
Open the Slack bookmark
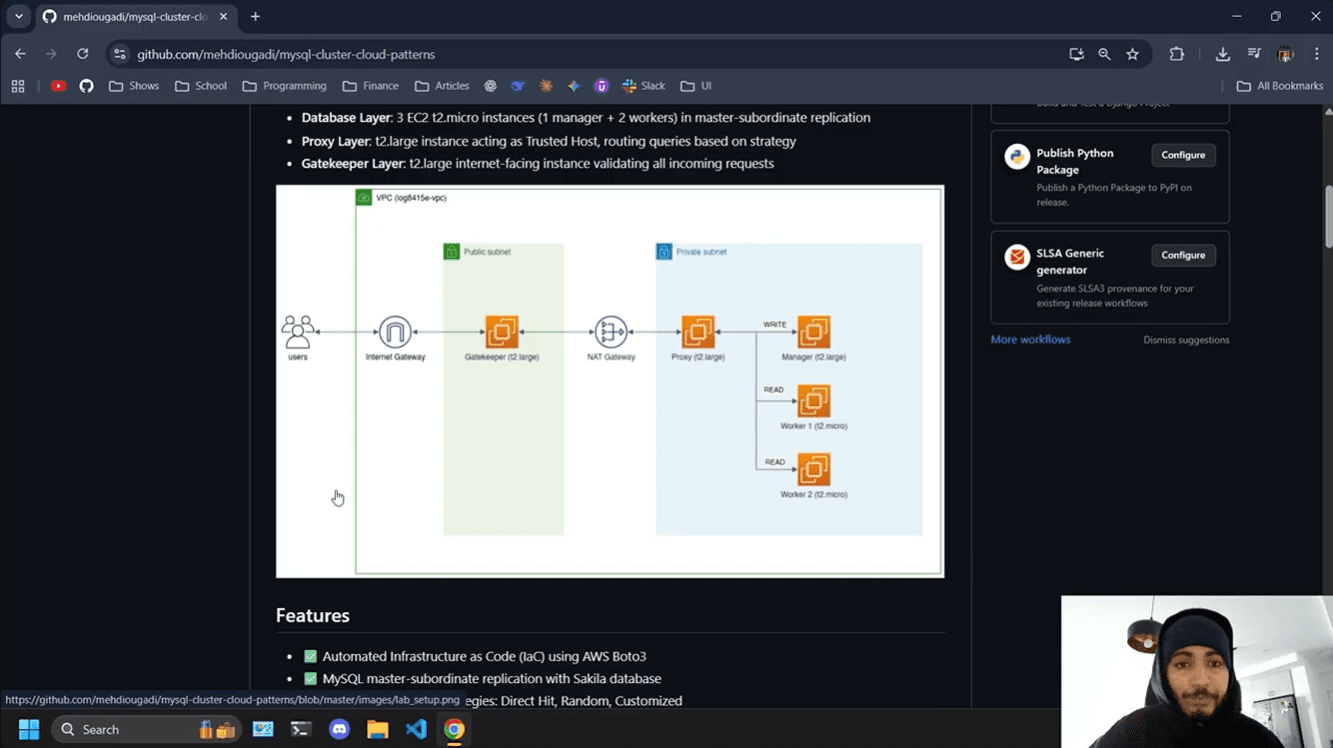(643, 86)
